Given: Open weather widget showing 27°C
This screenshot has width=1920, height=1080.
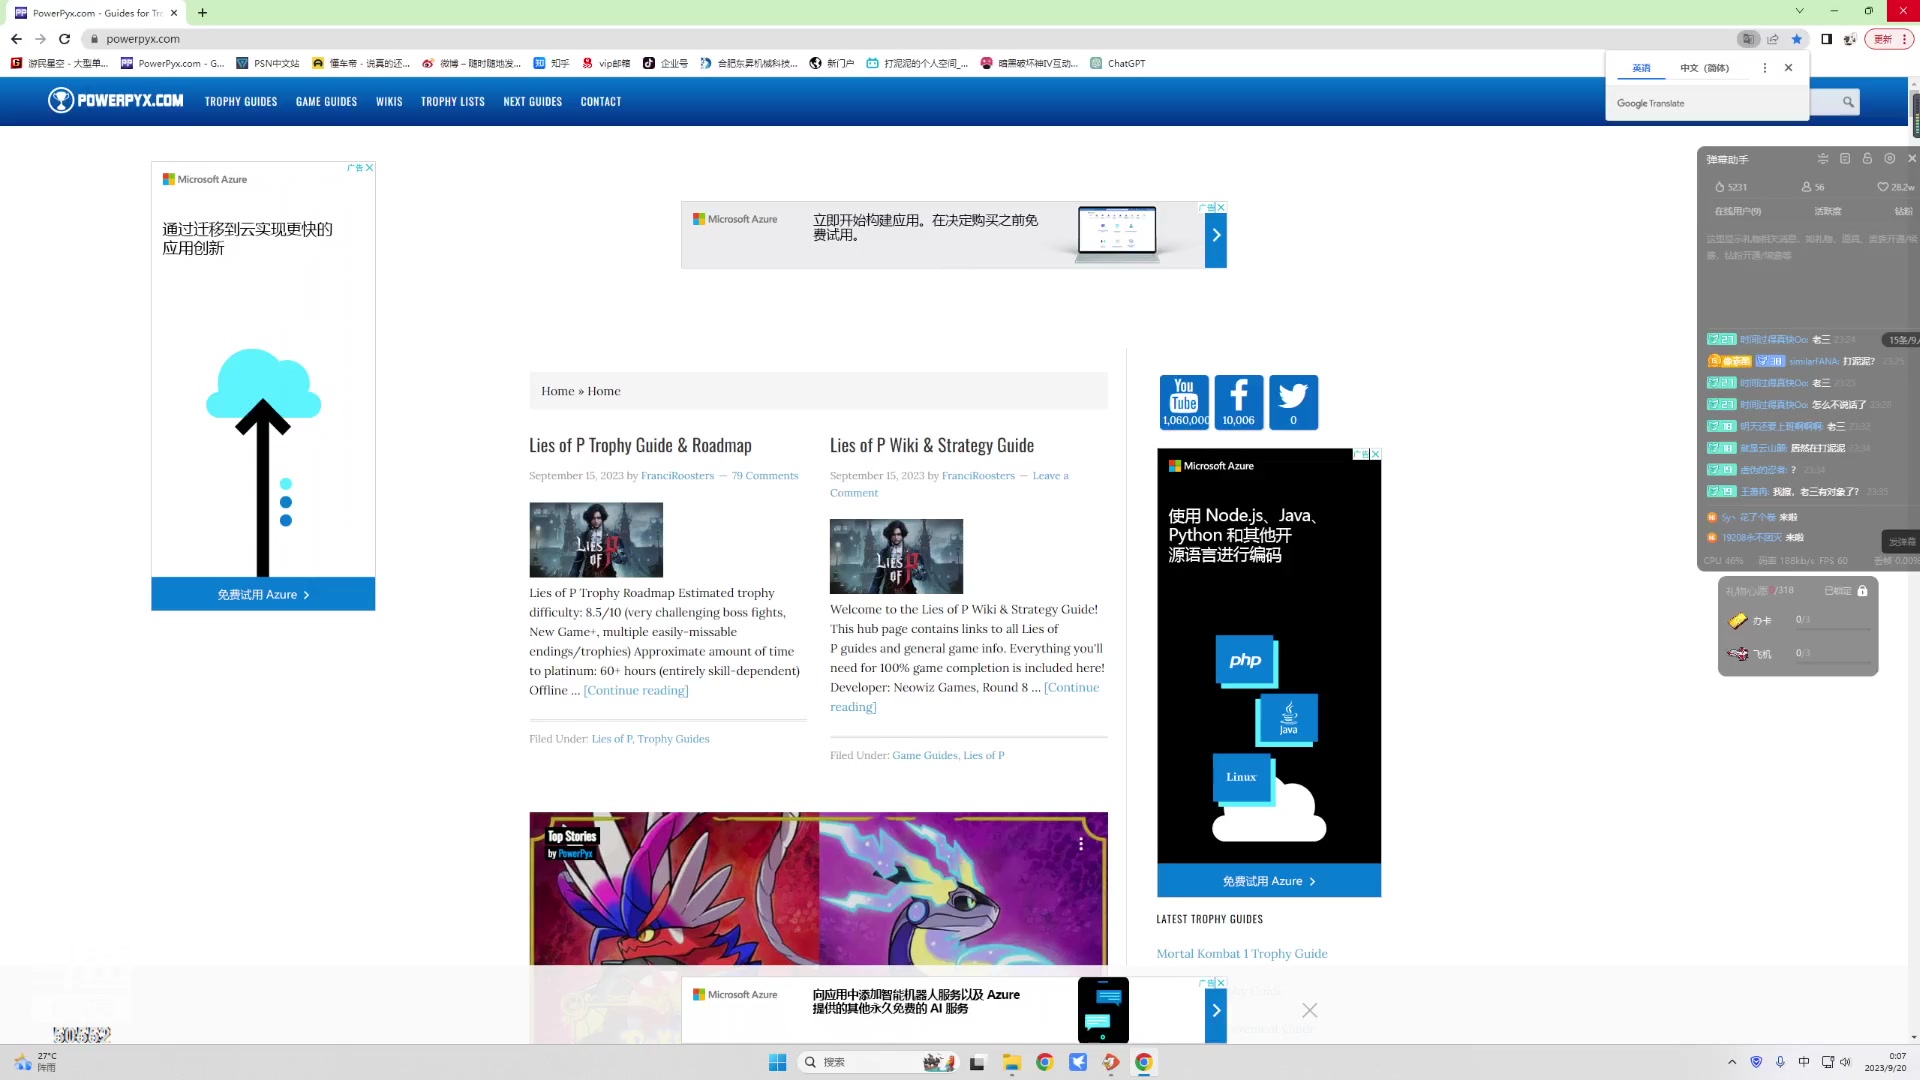Looking at the screenshot, I should (36, 1062).
